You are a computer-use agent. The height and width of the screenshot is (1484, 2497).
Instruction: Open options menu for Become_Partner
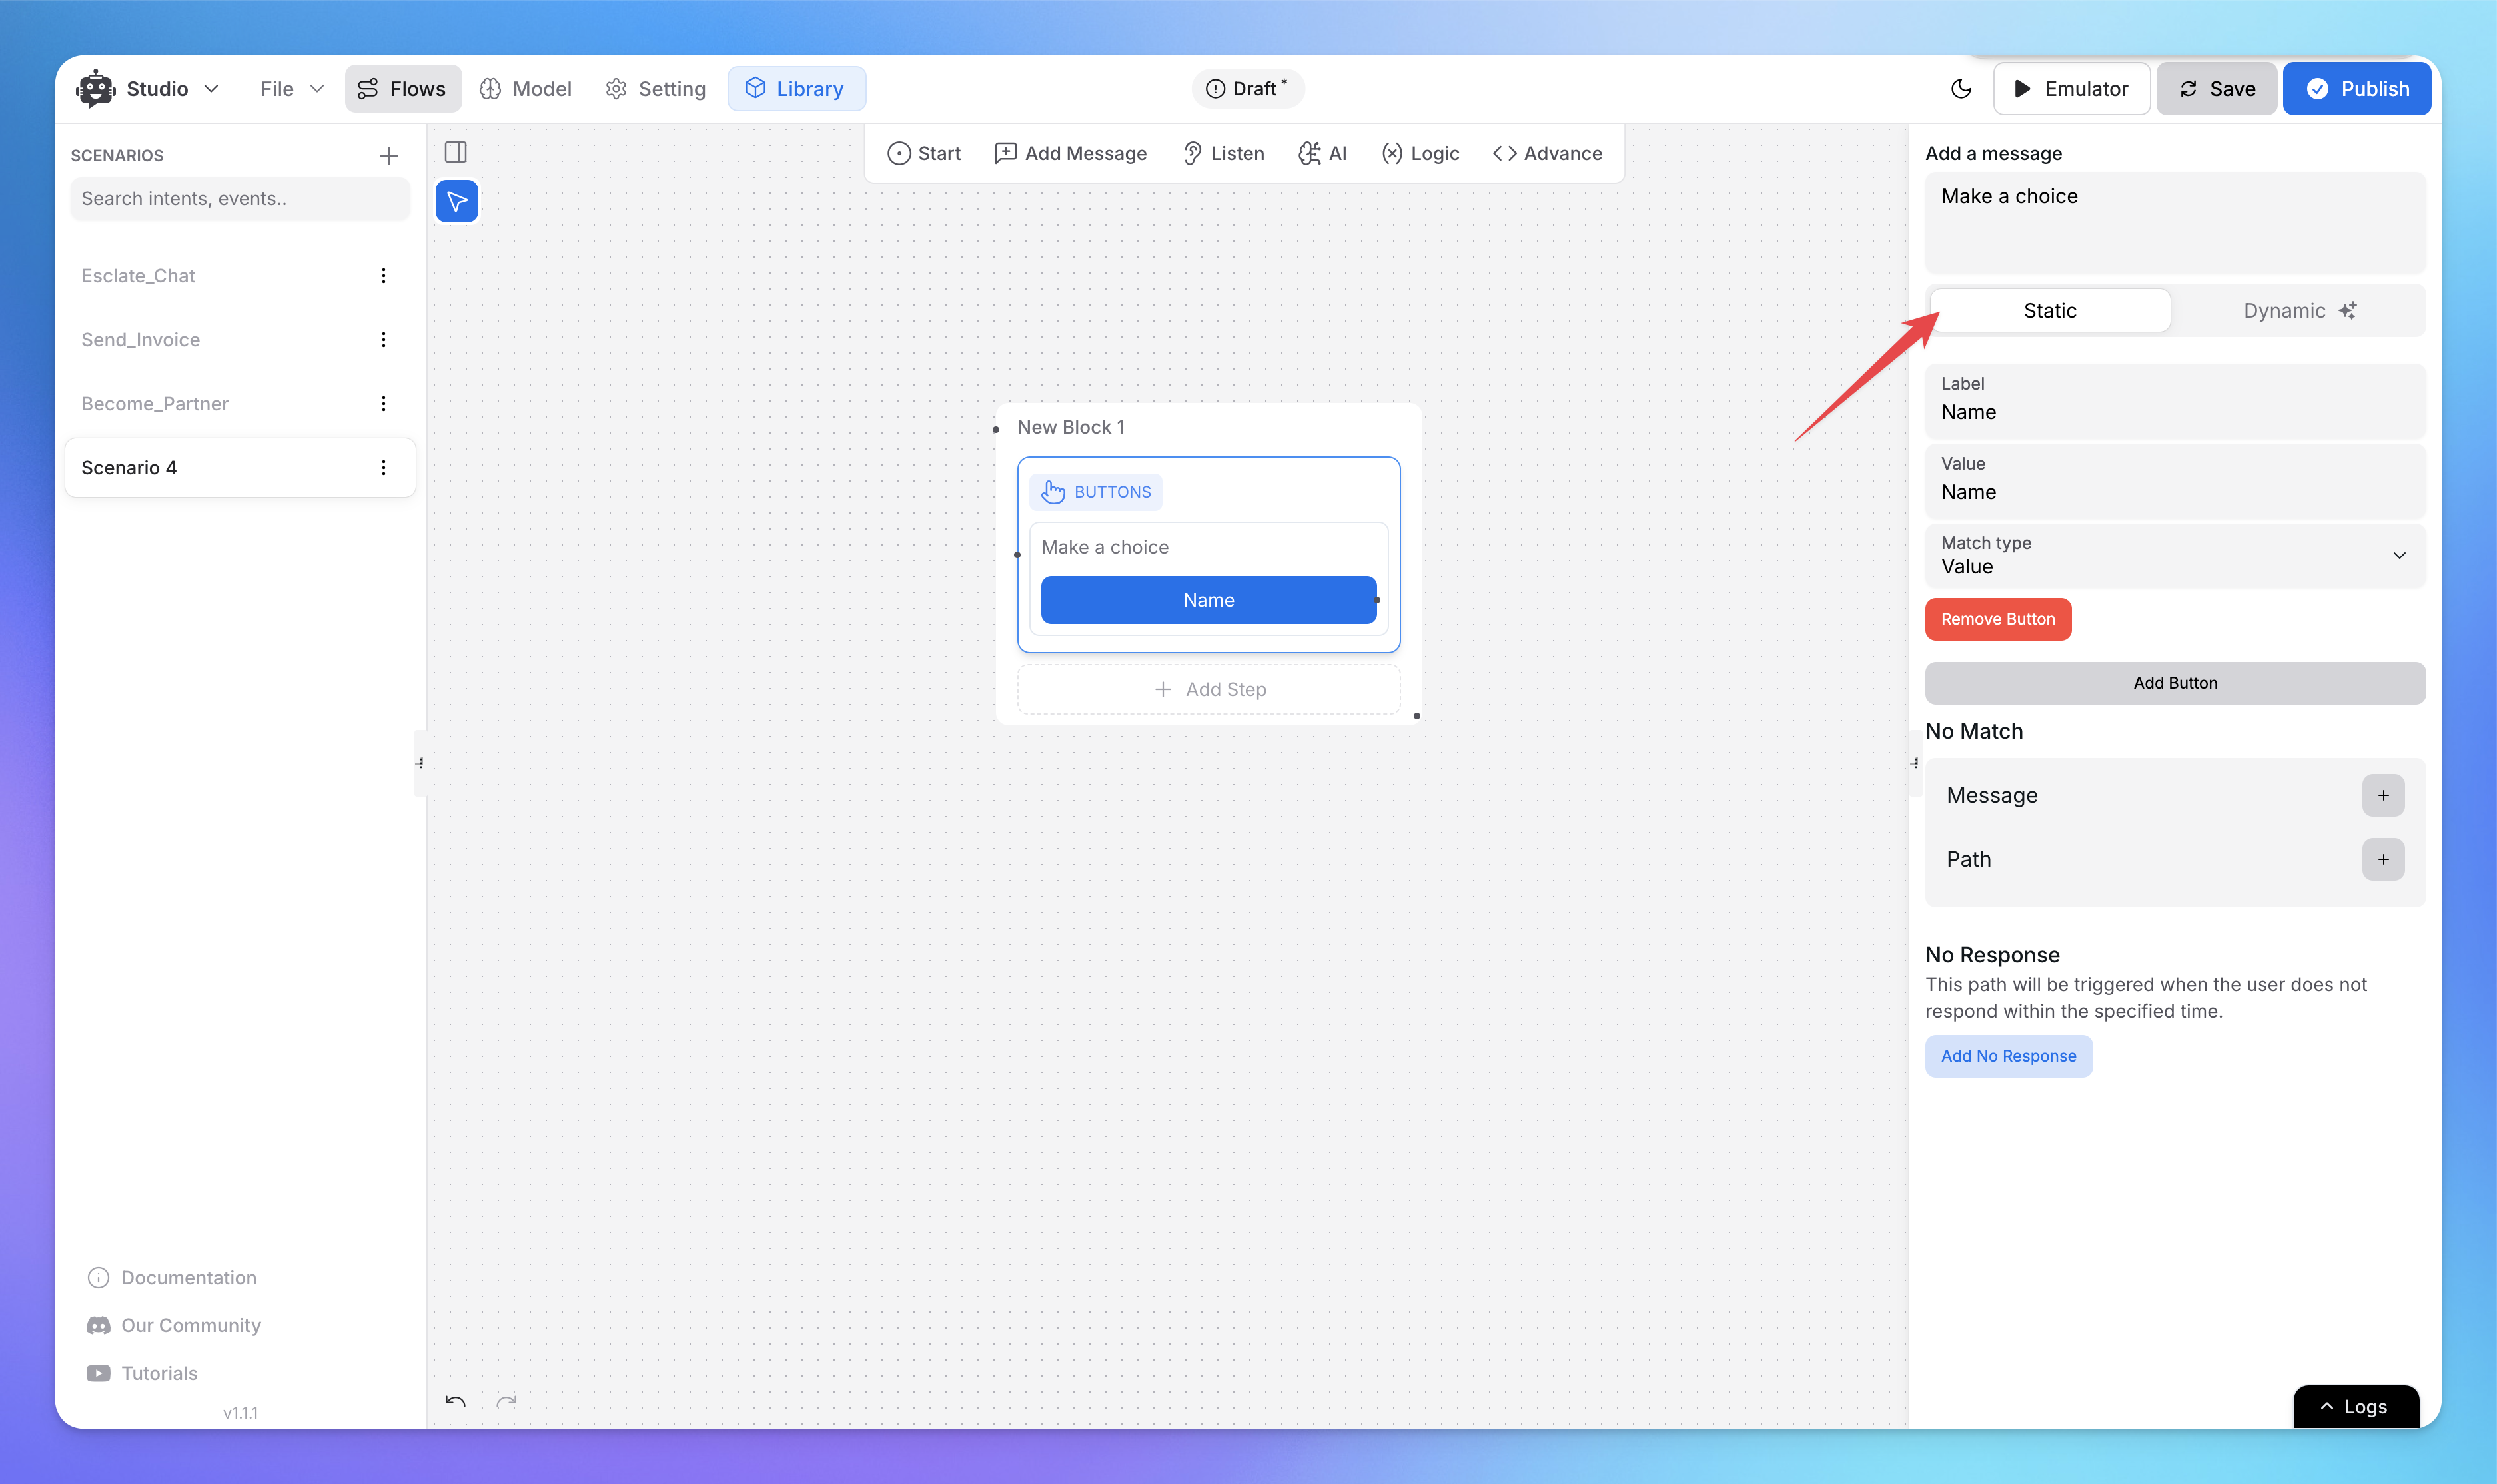383,404
